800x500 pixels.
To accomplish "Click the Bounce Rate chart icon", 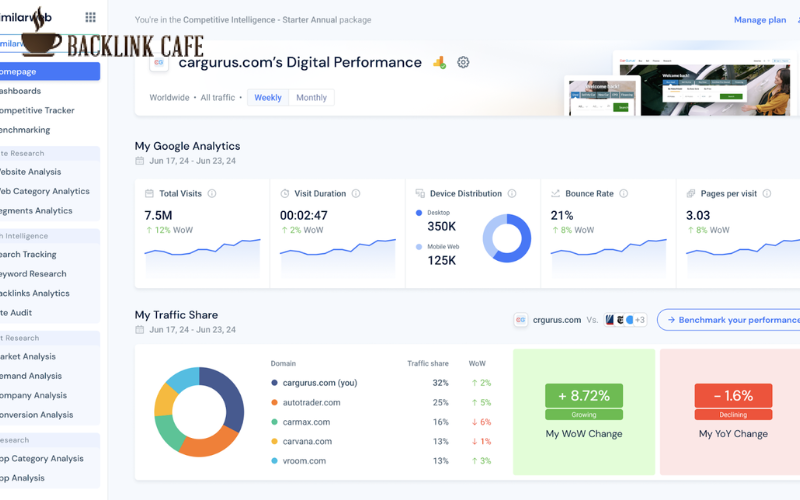I will tap(556, 193).
